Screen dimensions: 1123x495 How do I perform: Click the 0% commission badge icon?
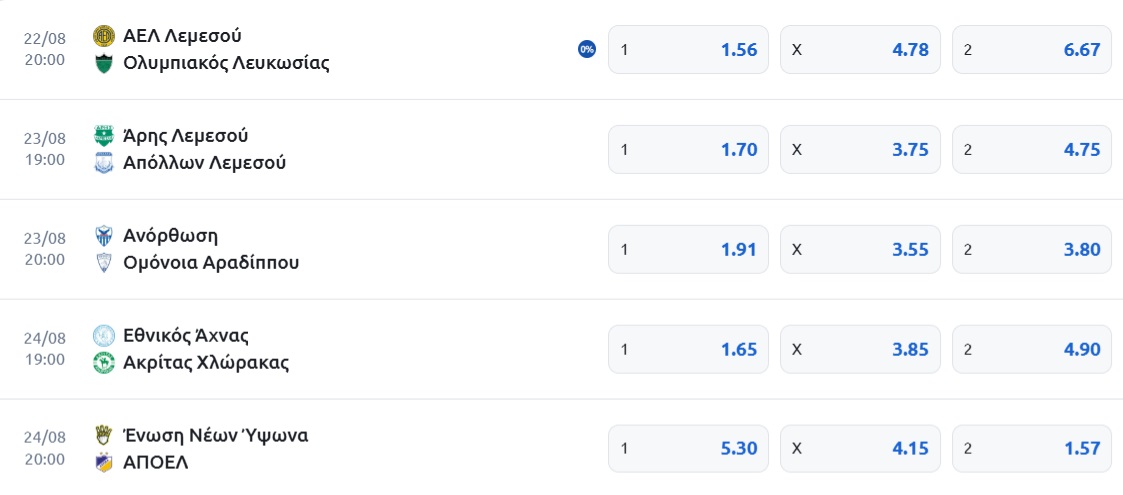click(587, 49)
